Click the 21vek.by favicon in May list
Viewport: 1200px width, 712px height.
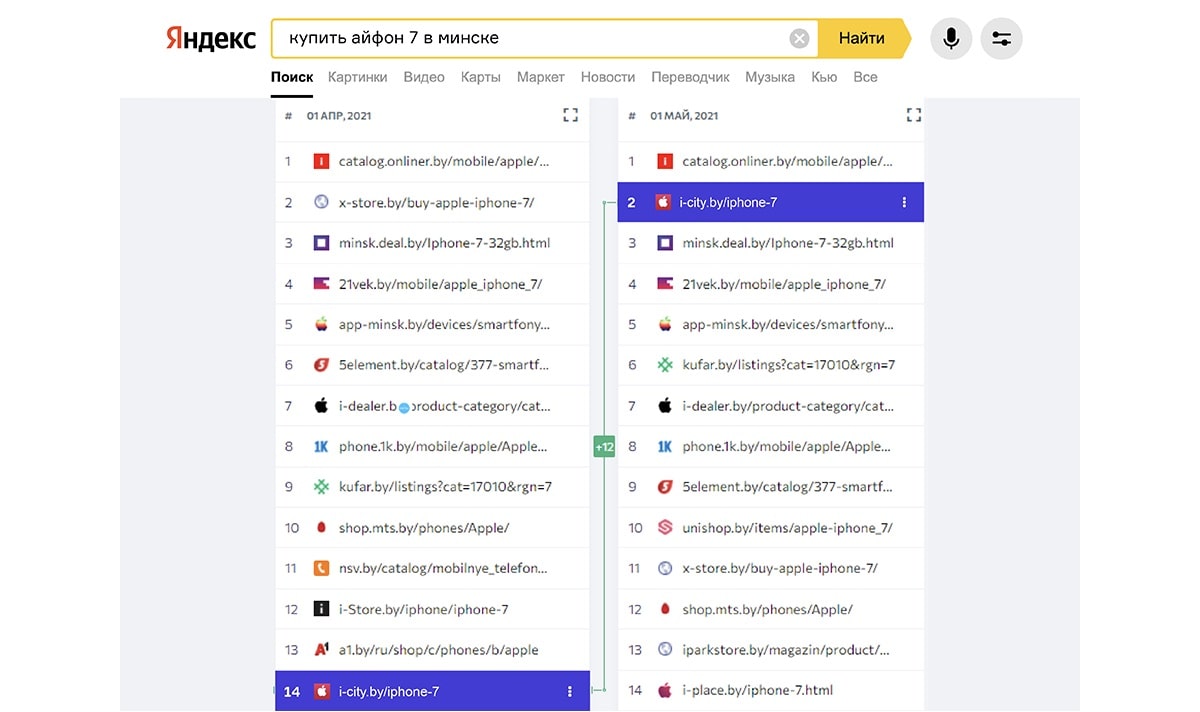click(x=665, y=284)
